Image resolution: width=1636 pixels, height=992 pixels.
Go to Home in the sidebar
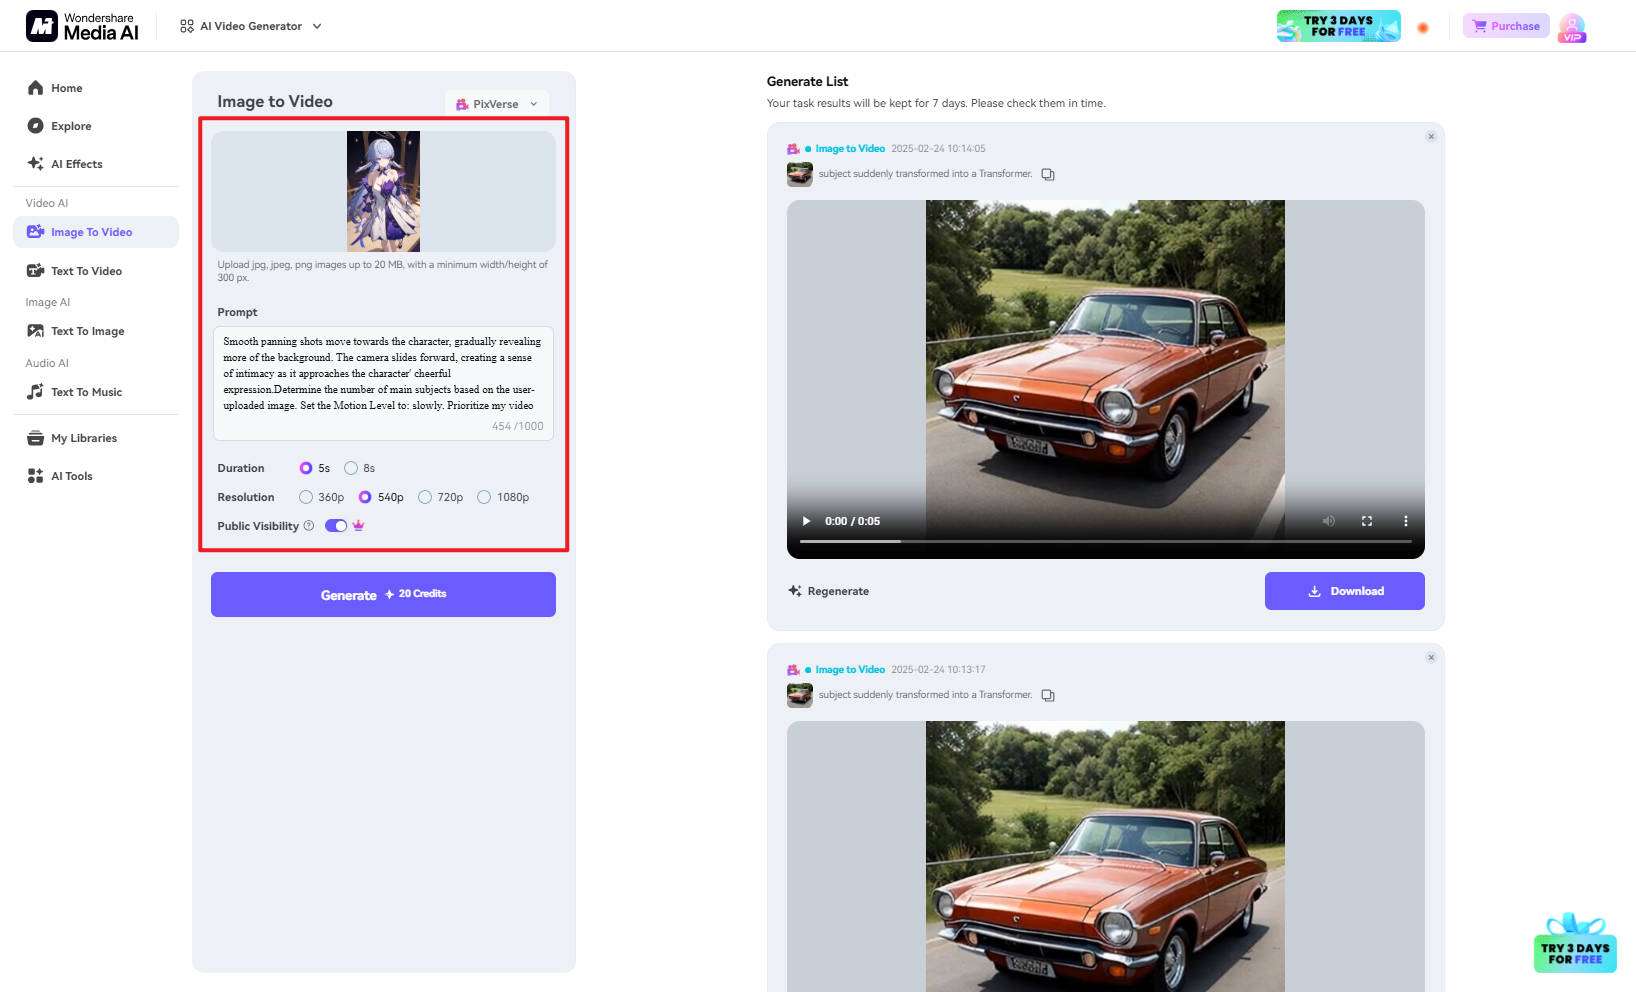96,88
